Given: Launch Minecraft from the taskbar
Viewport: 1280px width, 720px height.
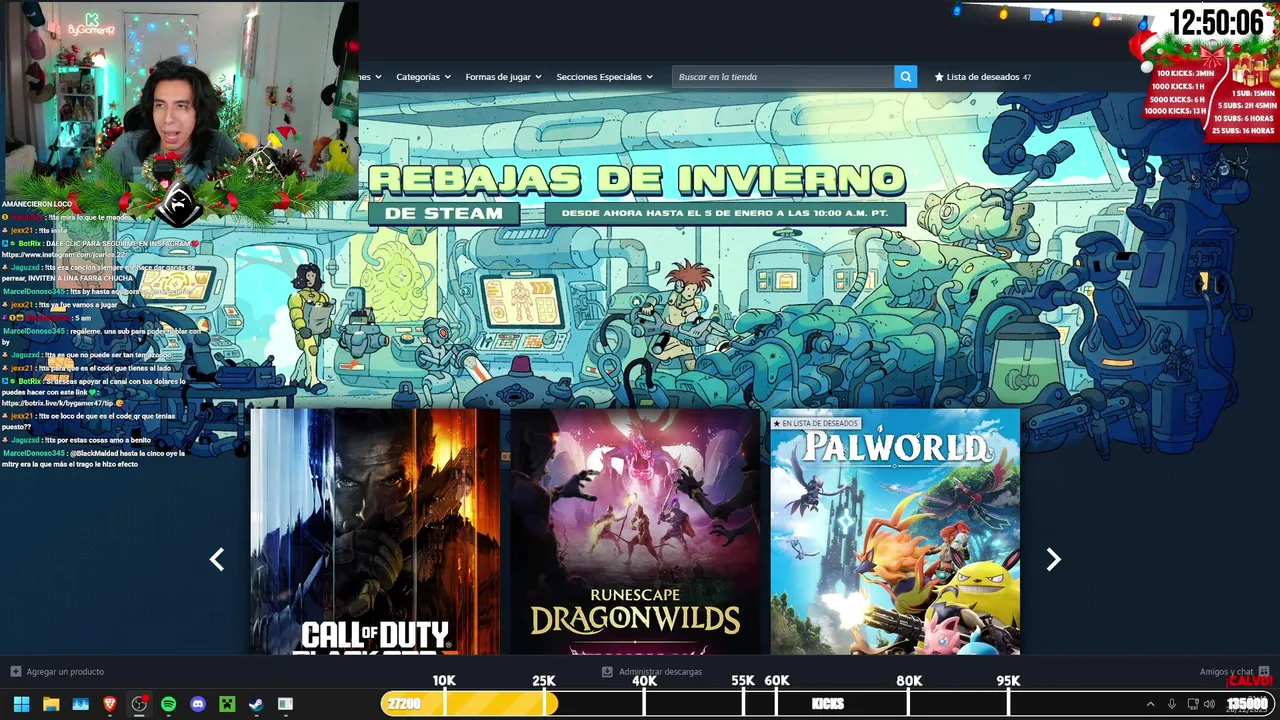Looking at the screenshot, I should pos(227,704).
